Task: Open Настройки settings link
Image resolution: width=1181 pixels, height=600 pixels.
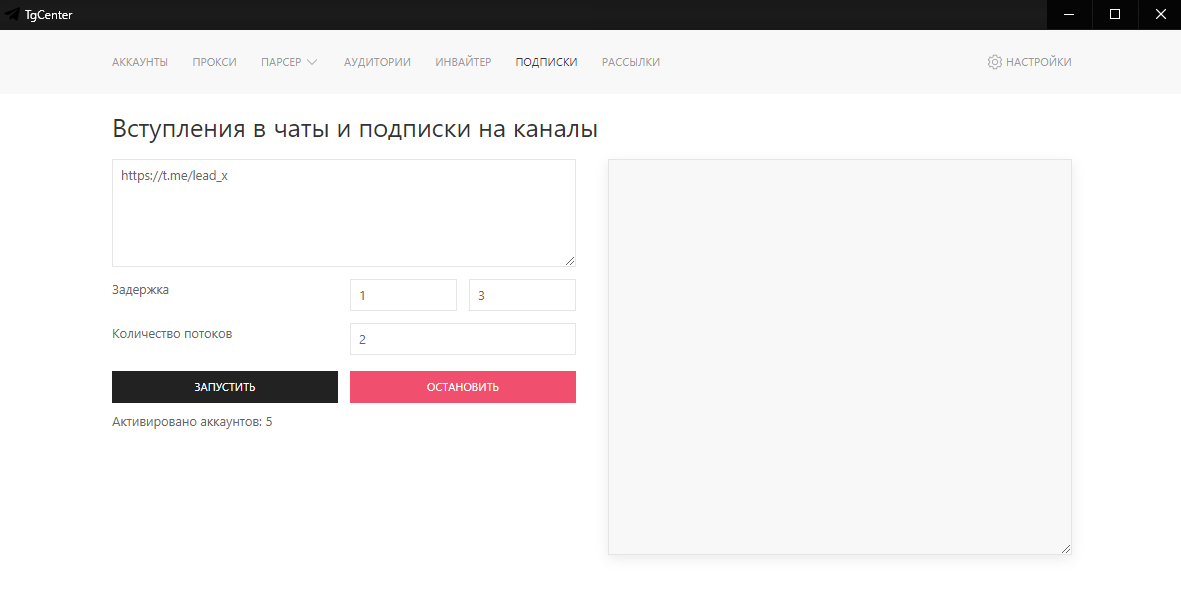Action: coord(1038,62)
